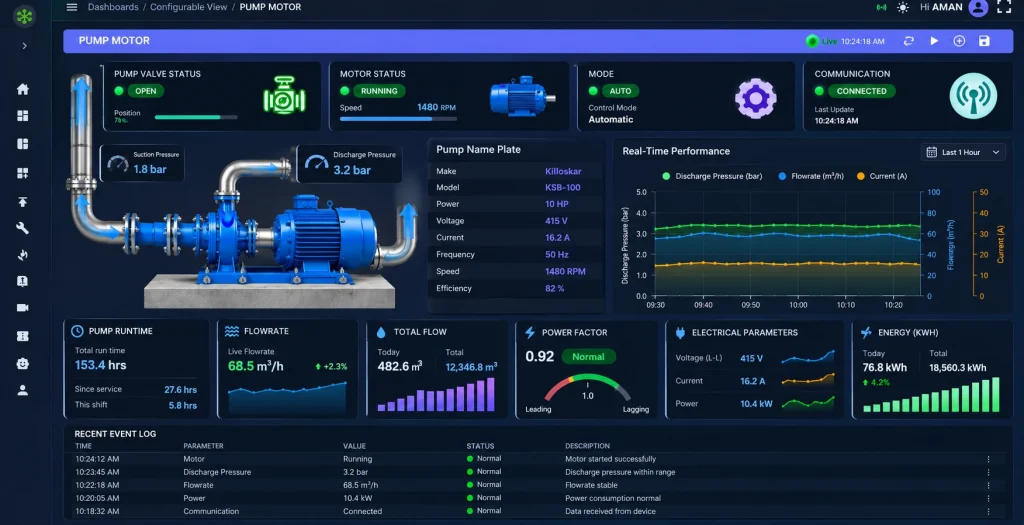Click the green snowflake app logo

click(x=24, y=16)
